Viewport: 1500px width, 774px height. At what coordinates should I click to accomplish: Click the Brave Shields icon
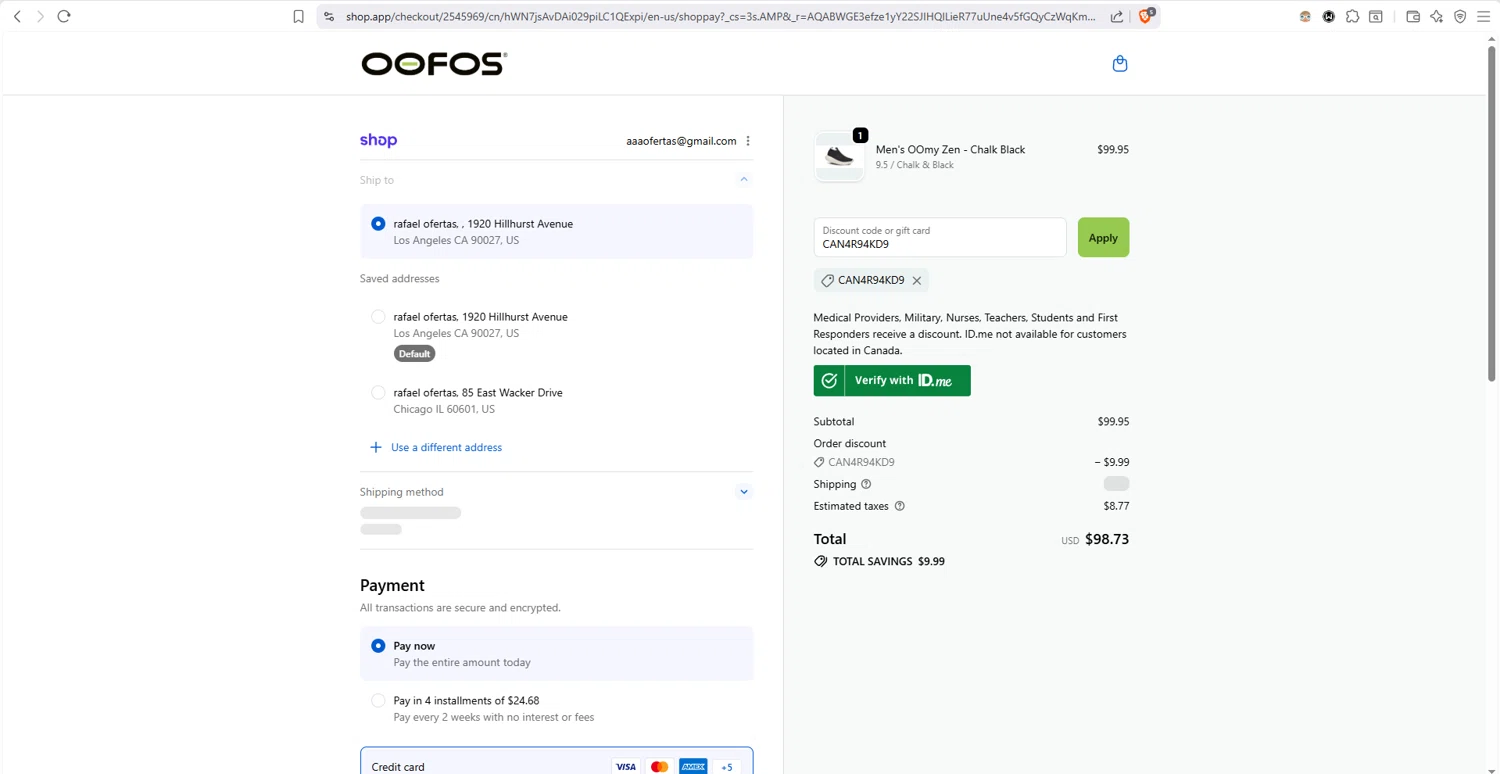pos(1146,16)
